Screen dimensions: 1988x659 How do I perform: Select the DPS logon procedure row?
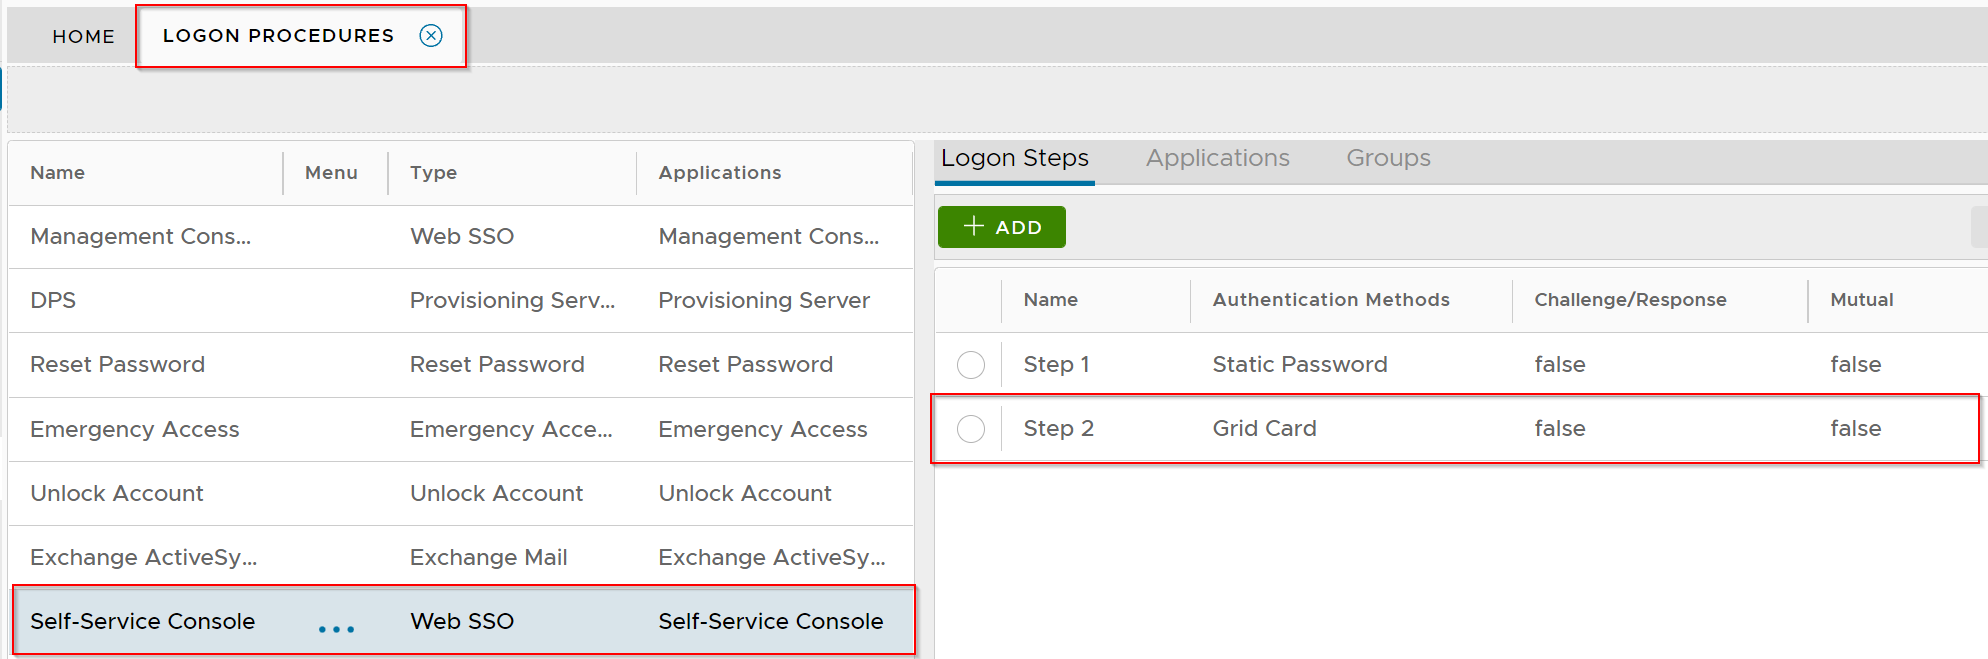[x=53, y=301]
